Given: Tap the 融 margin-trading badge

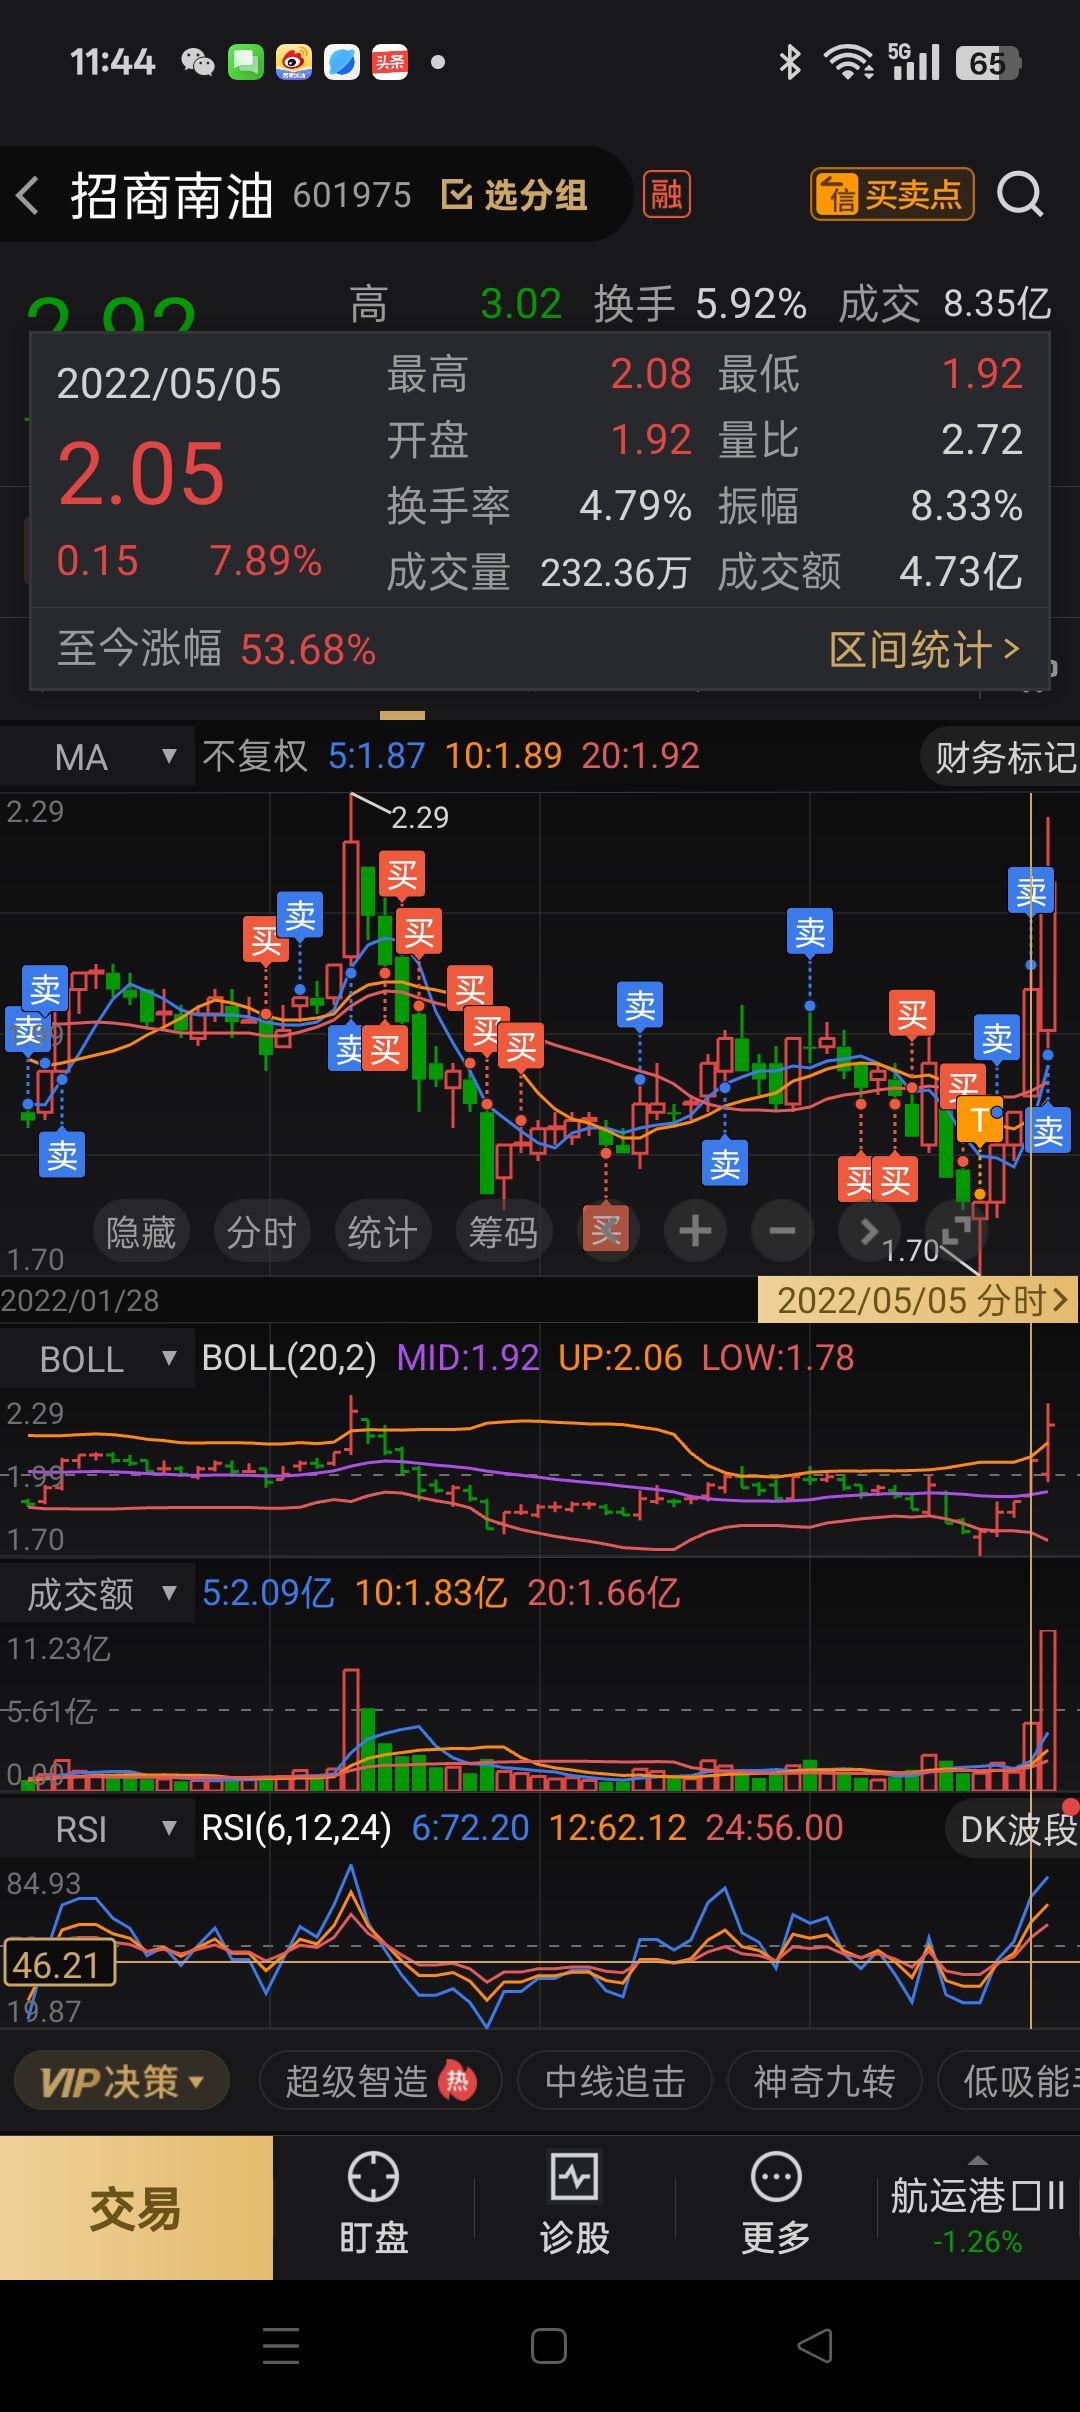Looking at the screenshot, I should point(666,194).
